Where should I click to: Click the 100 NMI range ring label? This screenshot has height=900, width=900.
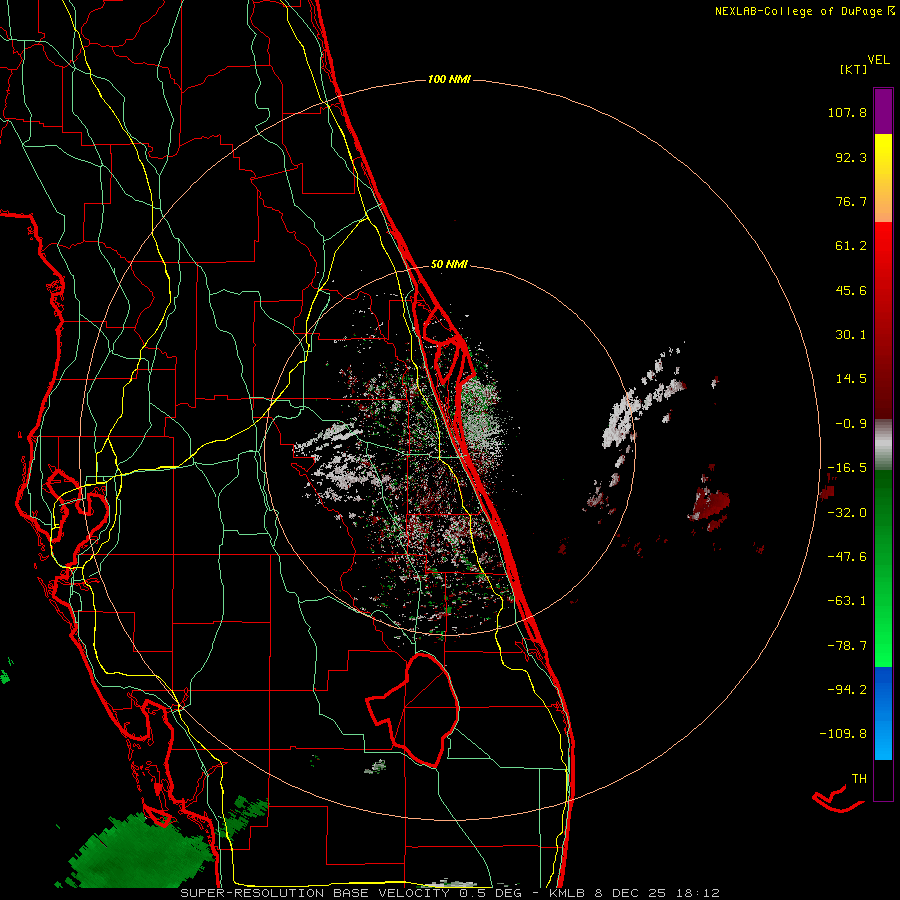[x=449, y=79]
